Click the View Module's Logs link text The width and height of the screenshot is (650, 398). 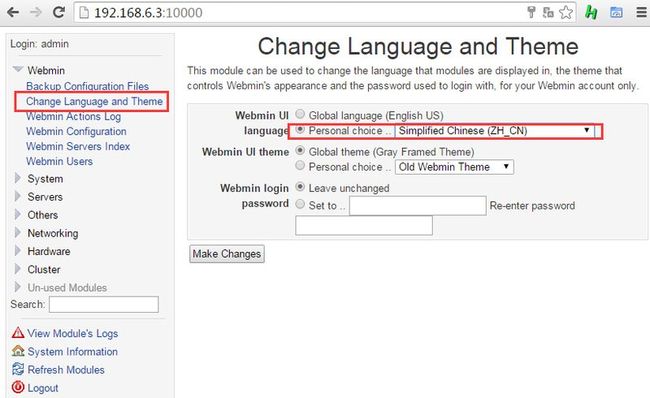tap(73, 333)
